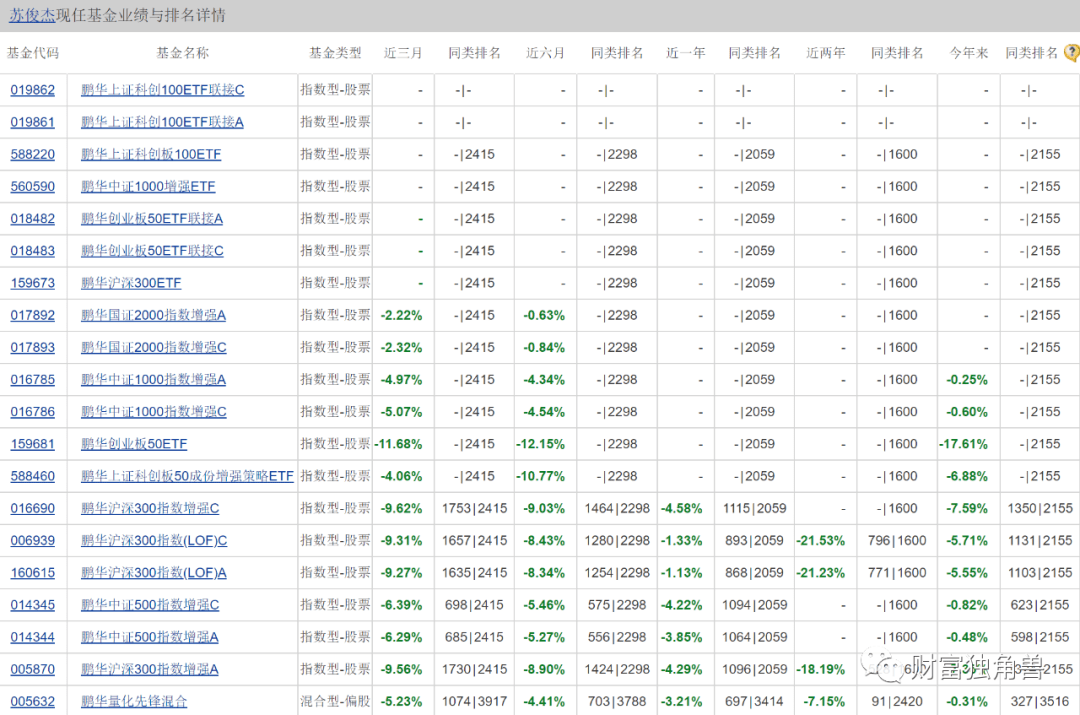Click fund code 588220
The image size is (1080, 715).
33,155
